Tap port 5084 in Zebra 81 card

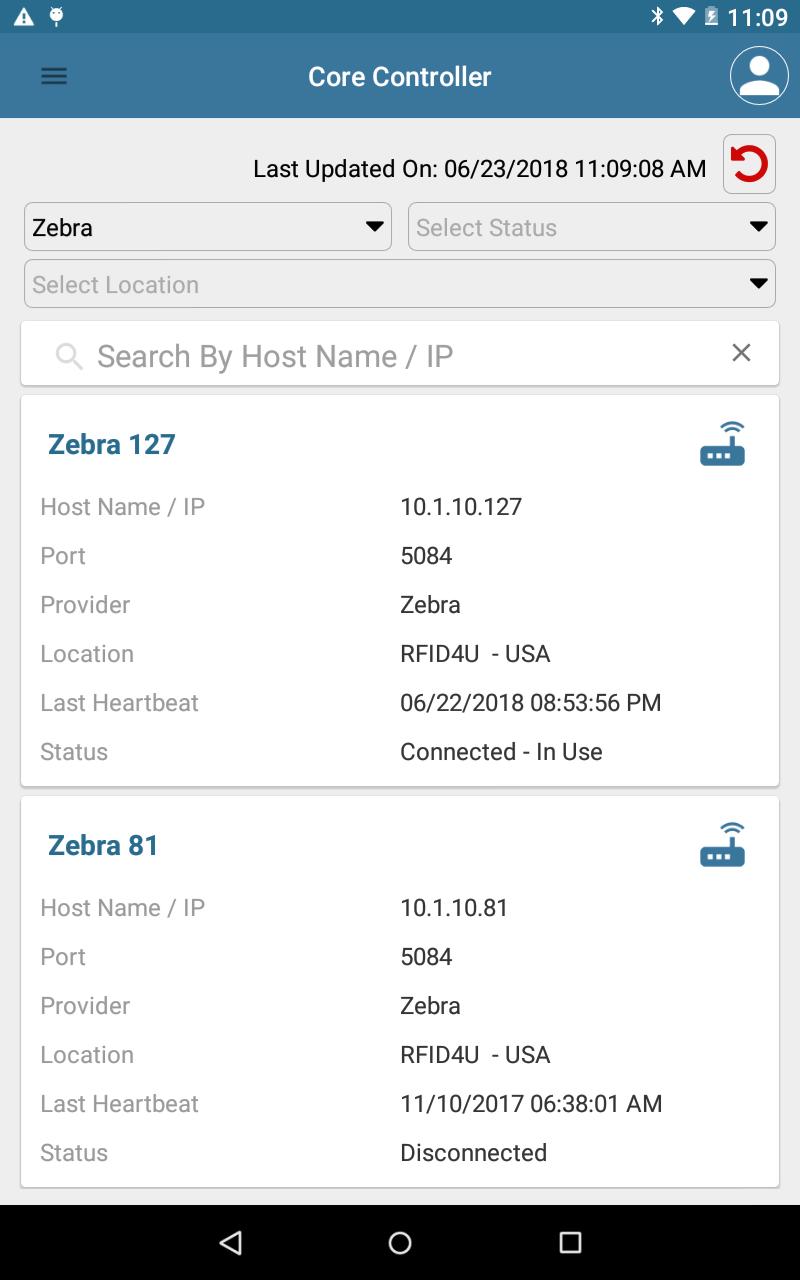[426, 957]
